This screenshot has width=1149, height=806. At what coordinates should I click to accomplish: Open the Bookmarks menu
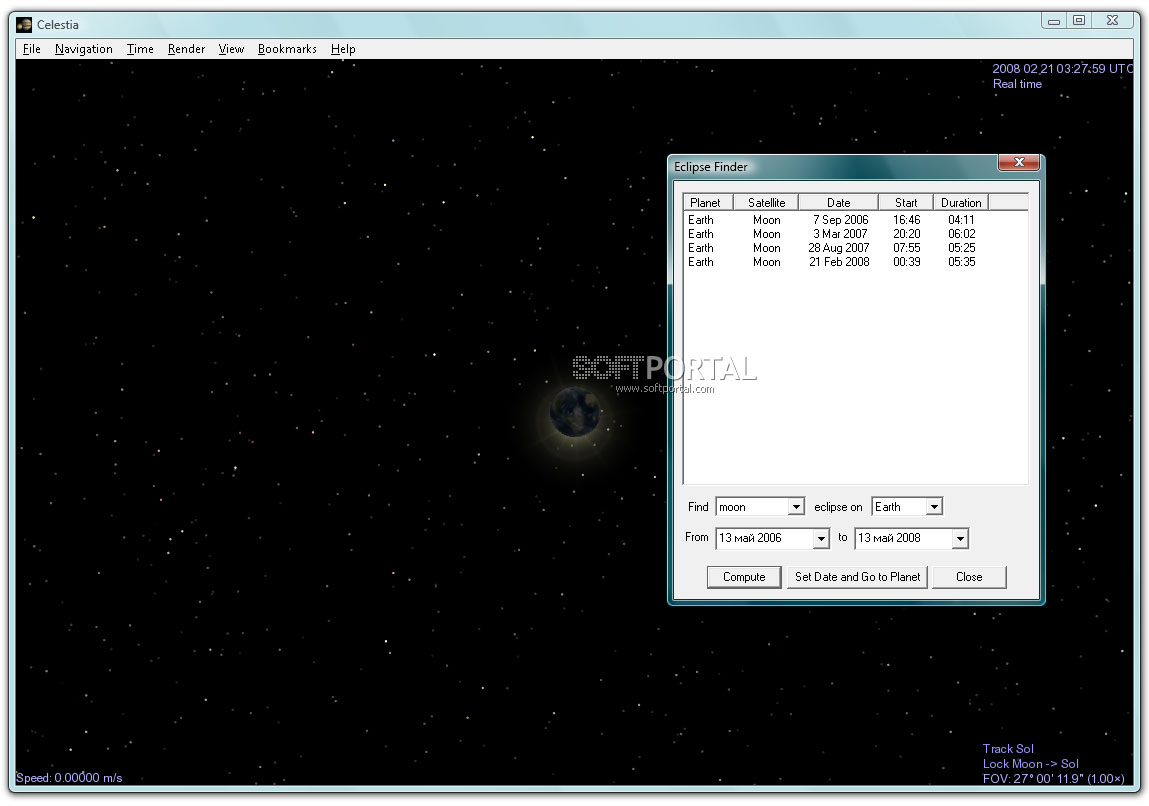pos(287,49)
